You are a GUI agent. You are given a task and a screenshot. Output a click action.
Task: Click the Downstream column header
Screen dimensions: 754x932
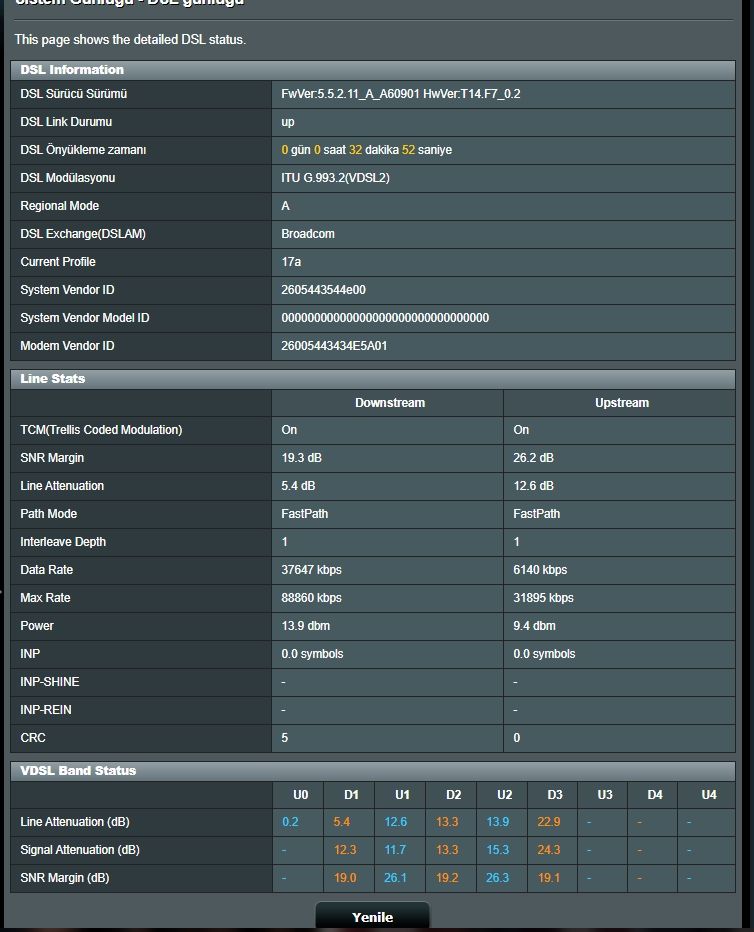click(390, 402)
